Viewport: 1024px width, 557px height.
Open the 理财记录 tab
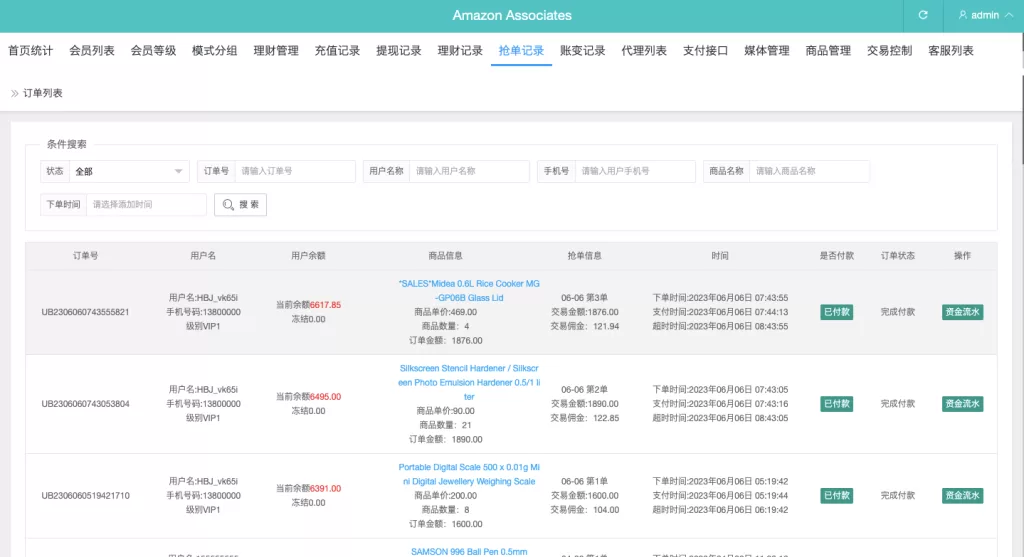pyautogui.click(x=460, y=50)
